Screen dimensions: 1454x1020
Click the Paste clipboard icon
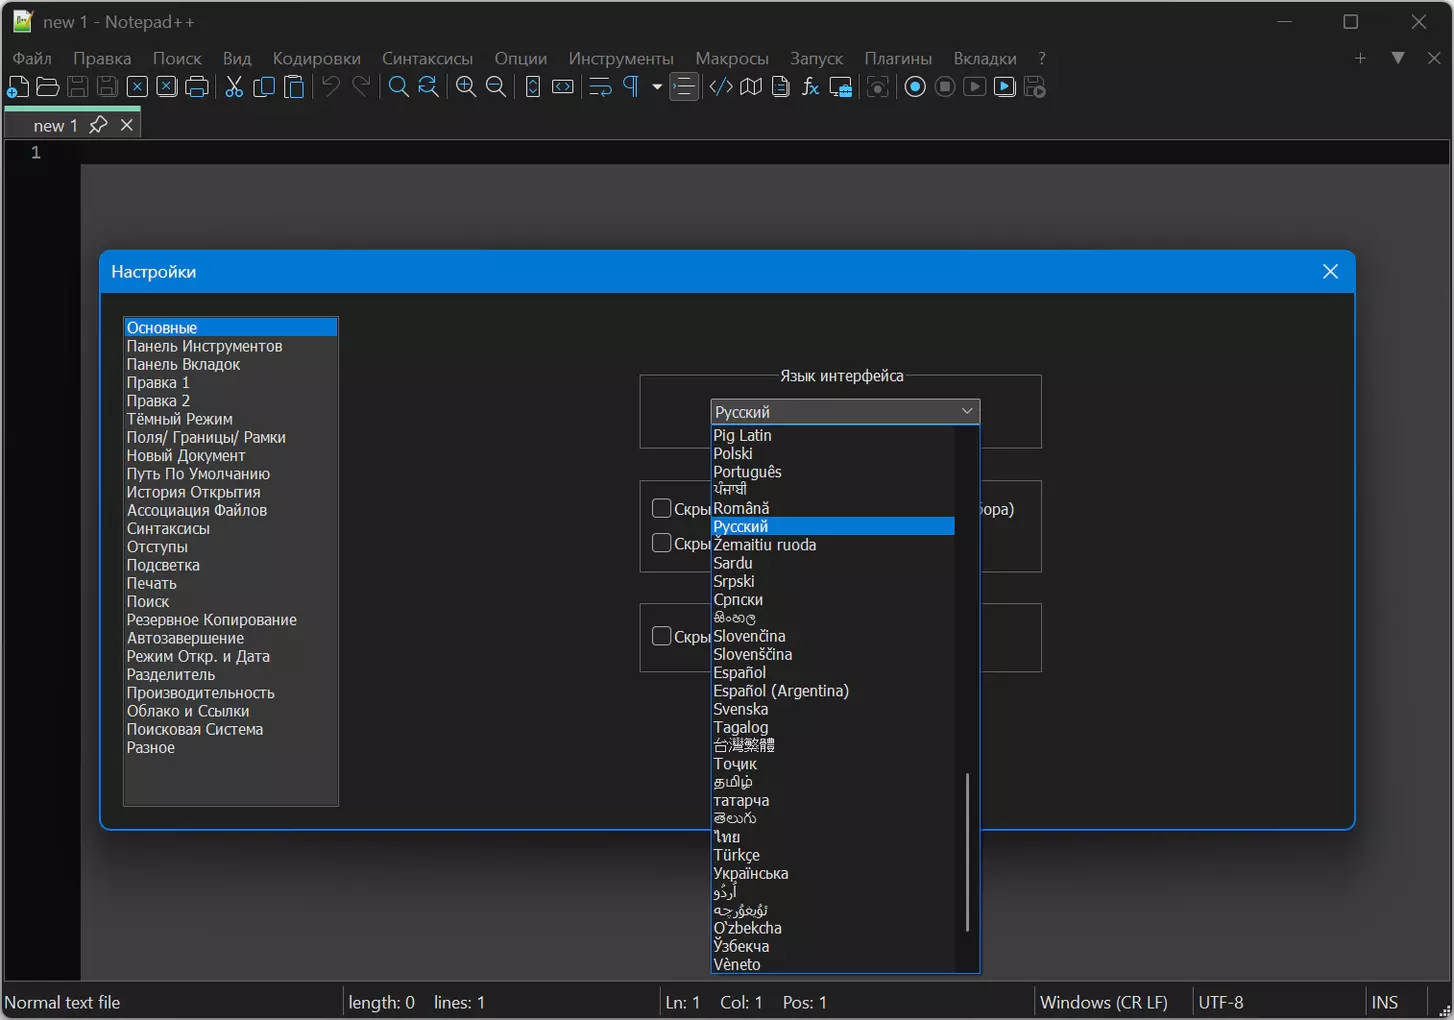[x=294, y=87]
